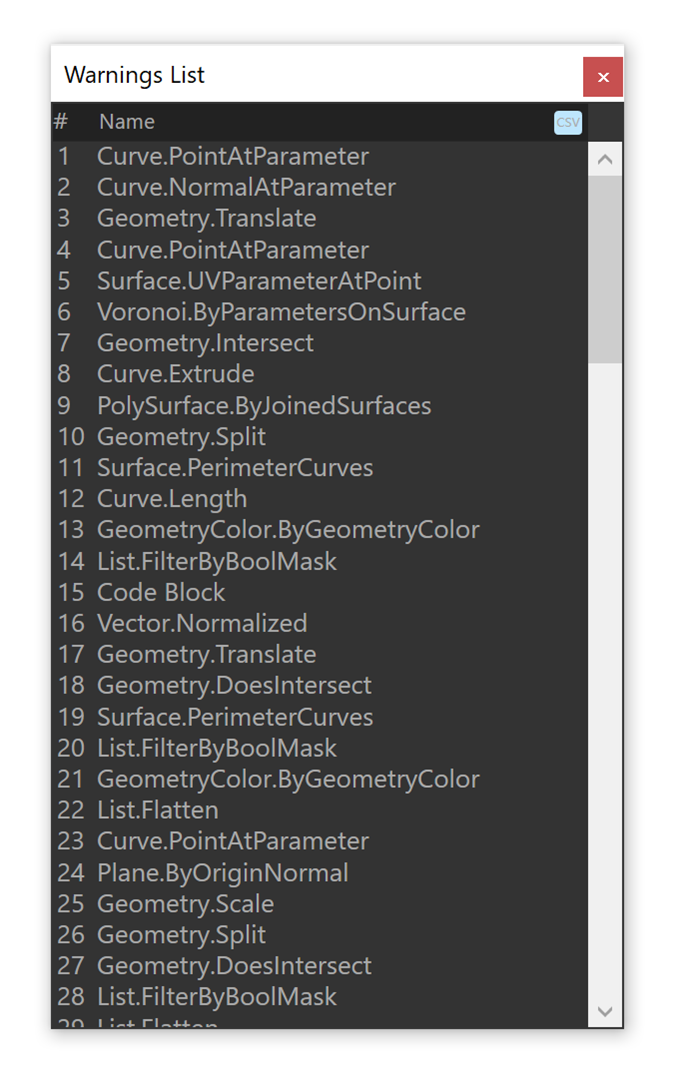The width and height of the screenshot is (683, 1082).
Task: Select warning 2 Curve.NormalAtParameter
Action: [246, 187]
